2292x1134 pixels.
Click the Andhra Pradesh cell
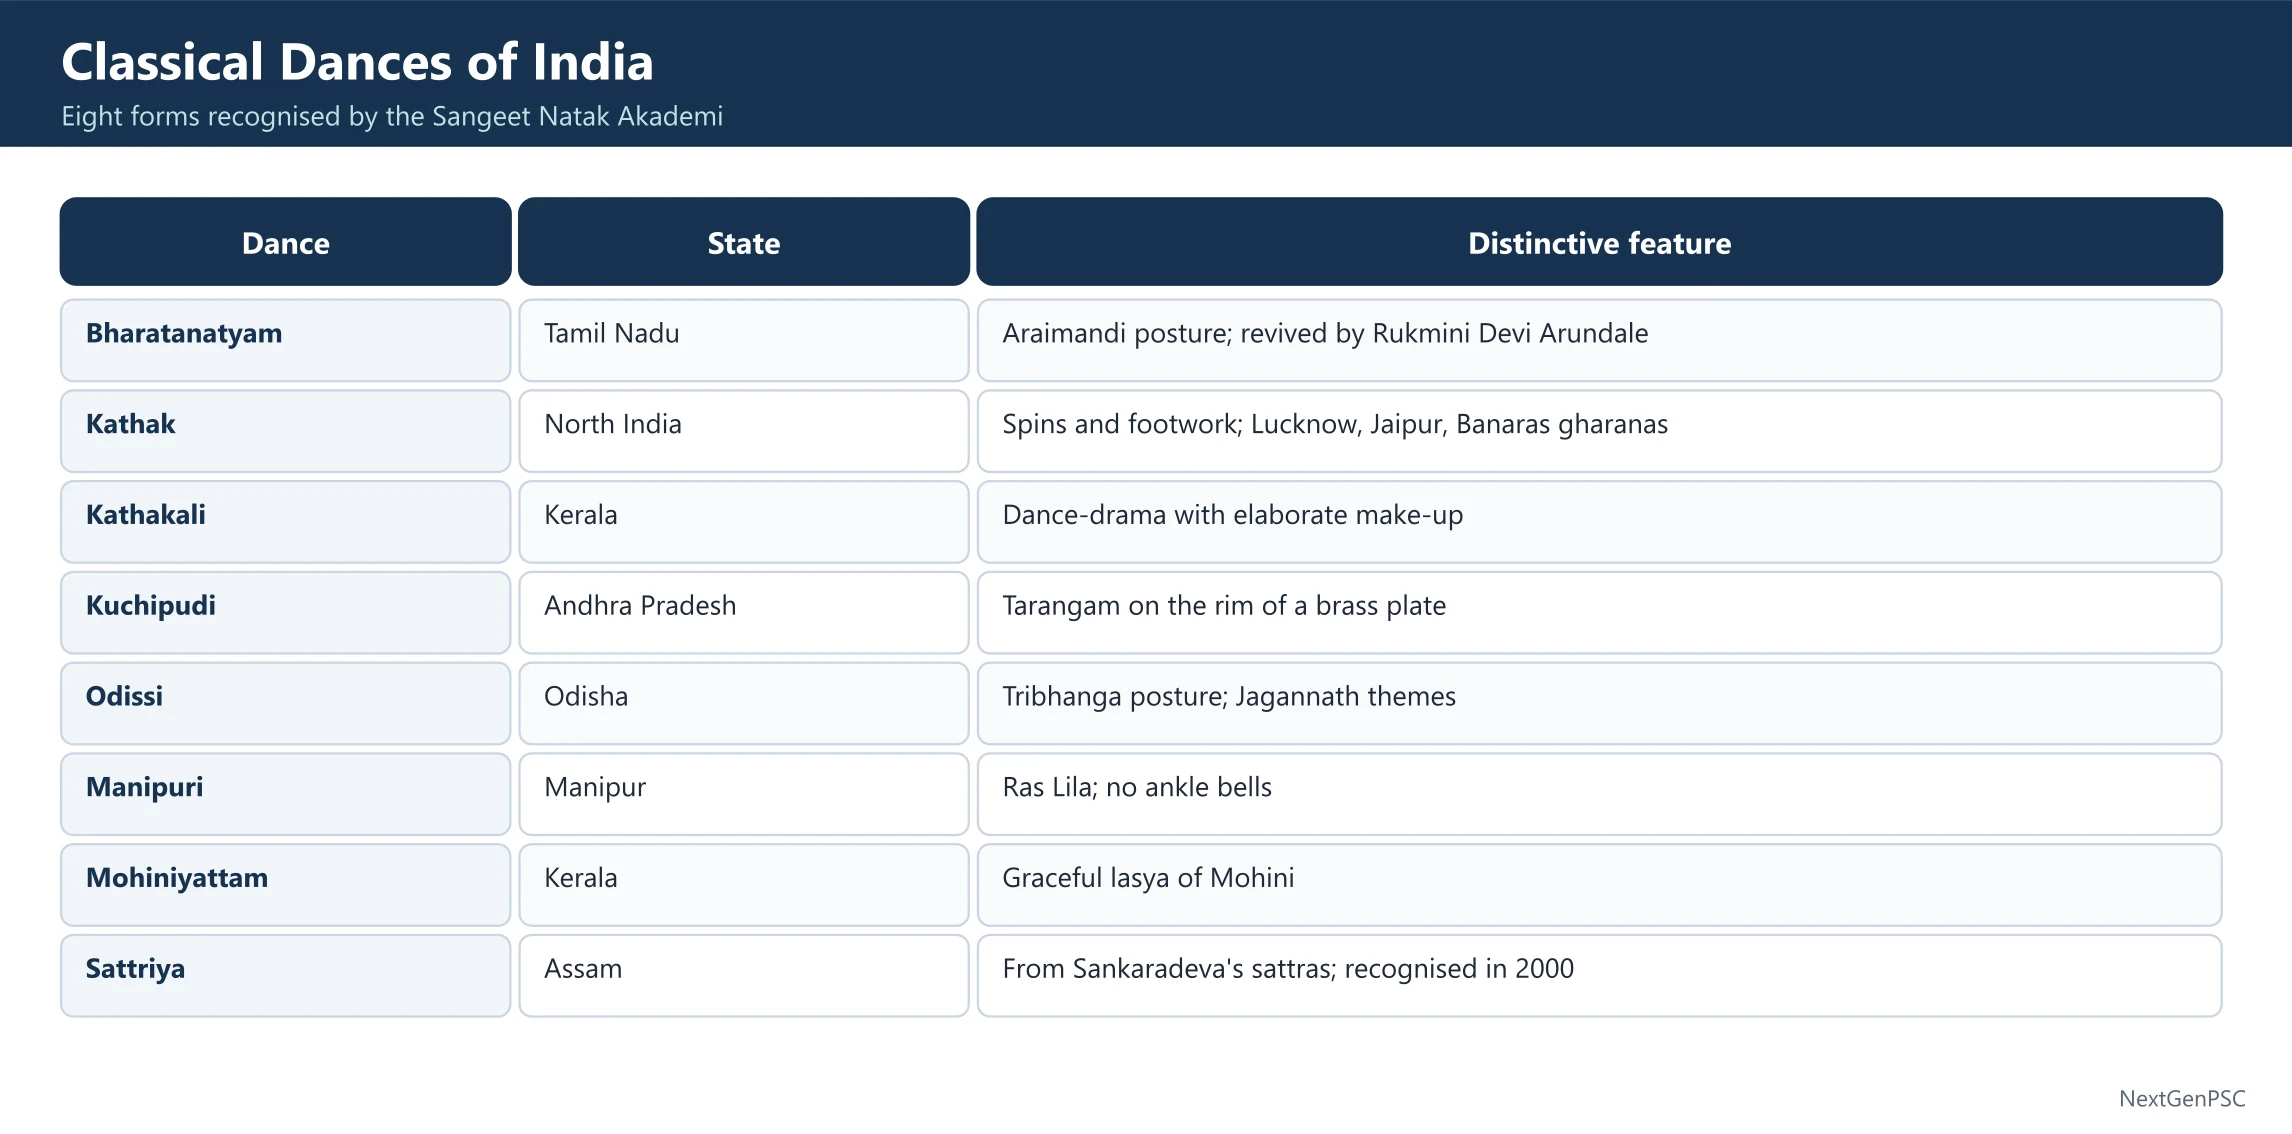pyautogui.click(x=743, y=613)
